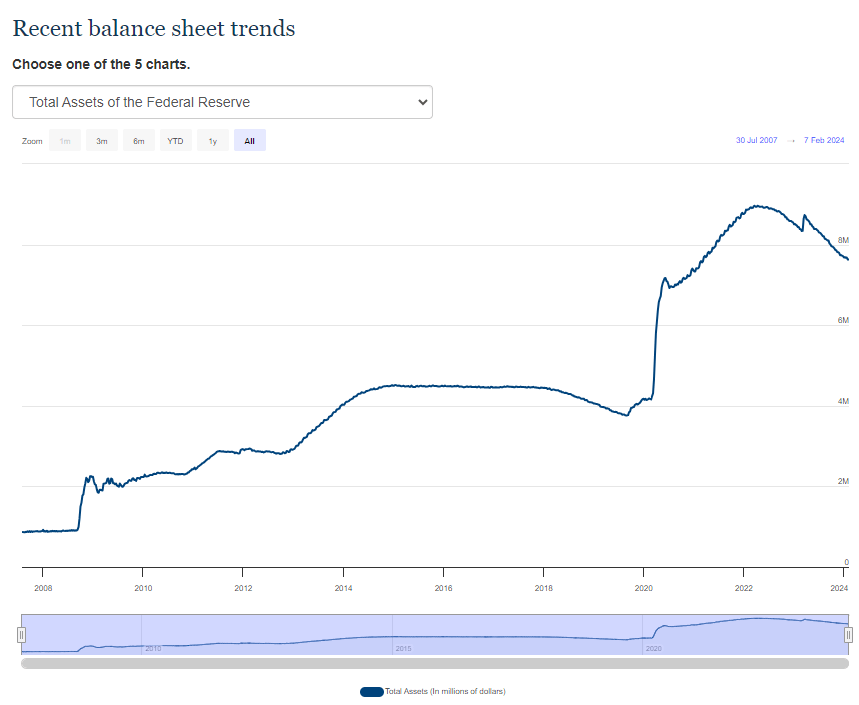Expand the Total Assets of the Federal Reserve dropdown

tap(222, 102)
